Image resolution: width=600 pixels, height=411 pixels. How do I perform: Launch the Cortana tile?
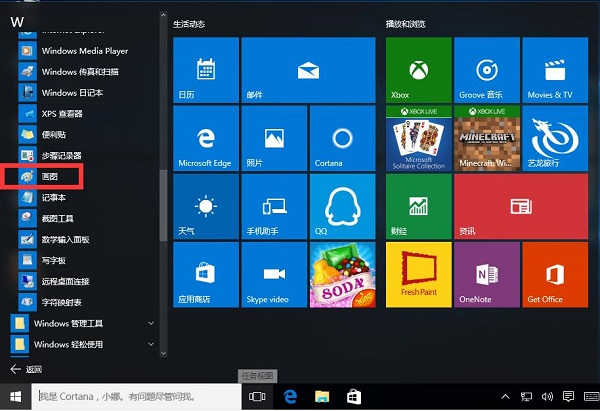[x=342, y=141]
